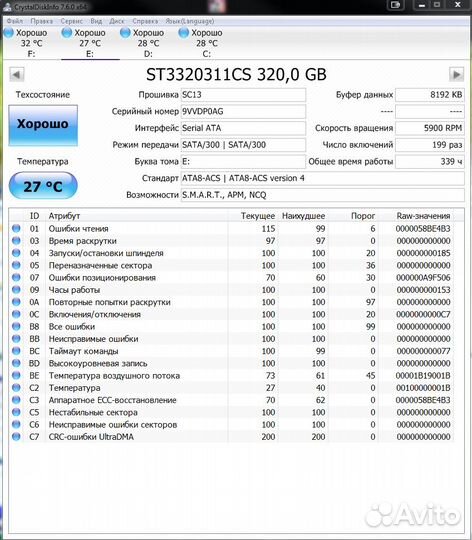472x540 pixels.
Task: Open the Язык(Language) menu
Action: pyautogui.click(x=190, y=21)
